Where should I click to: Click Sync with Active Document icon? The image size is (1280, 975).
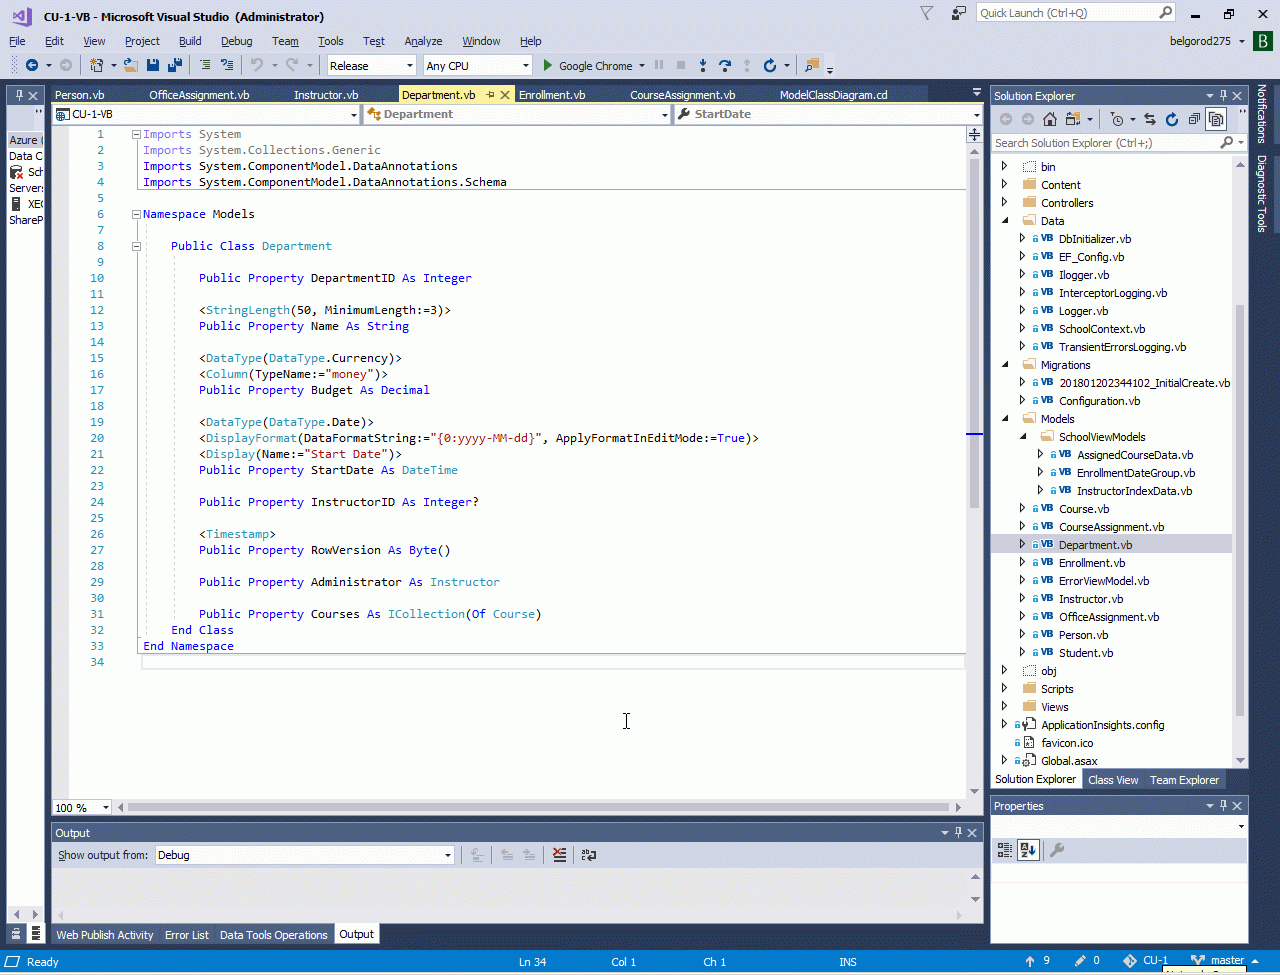1150,120
